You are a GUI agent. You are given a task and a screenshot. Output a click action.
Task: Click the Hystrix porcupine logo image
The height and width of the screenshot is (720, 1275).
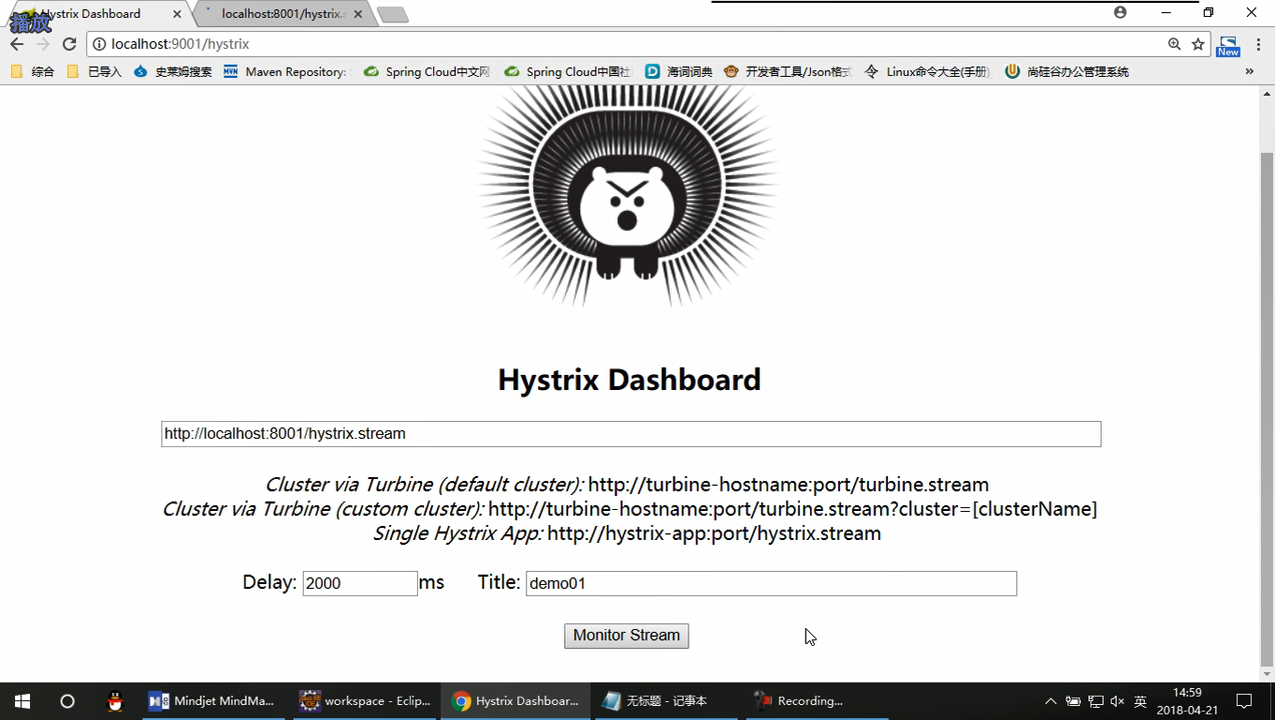(628, 195)
